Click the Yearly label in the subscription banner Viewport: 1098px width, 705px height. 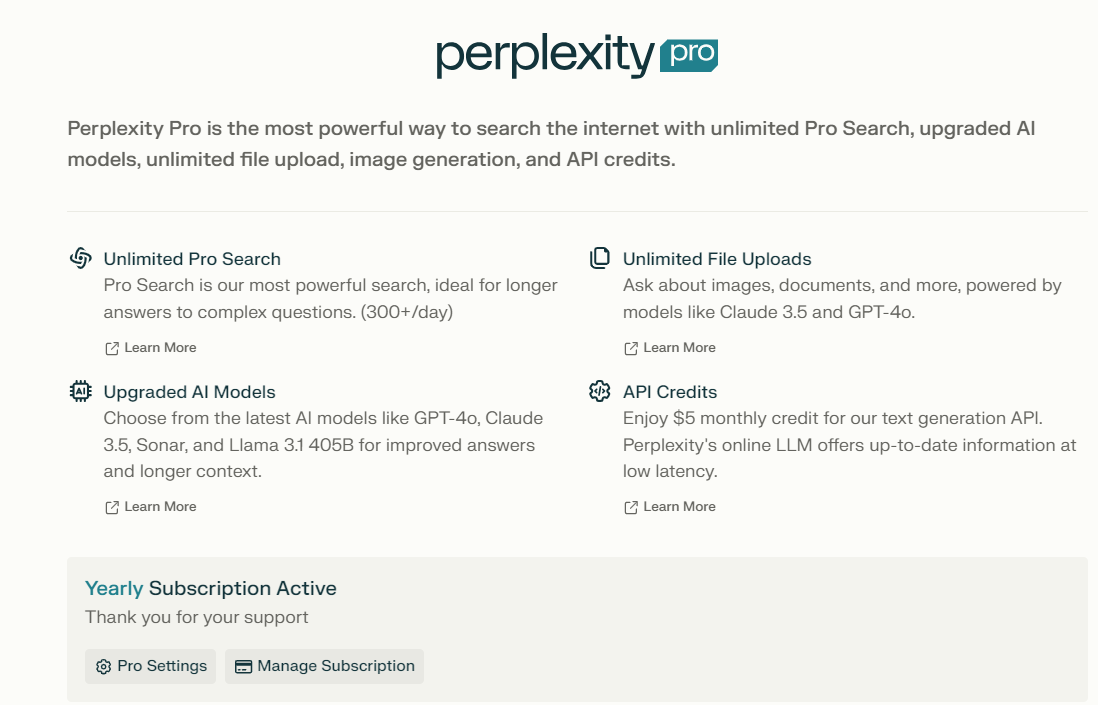(x=113, y=588)
